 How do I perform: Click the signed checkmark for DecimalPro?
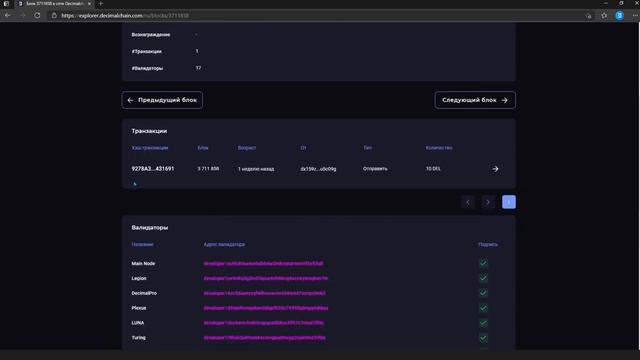pyautogui.click(x=483, y=293)
